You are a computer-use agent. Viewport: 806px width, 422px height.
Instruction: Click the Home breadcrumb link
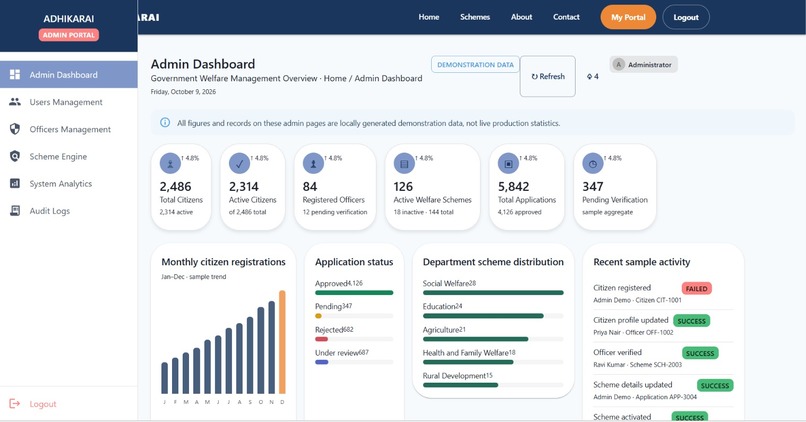click(335, 78)
